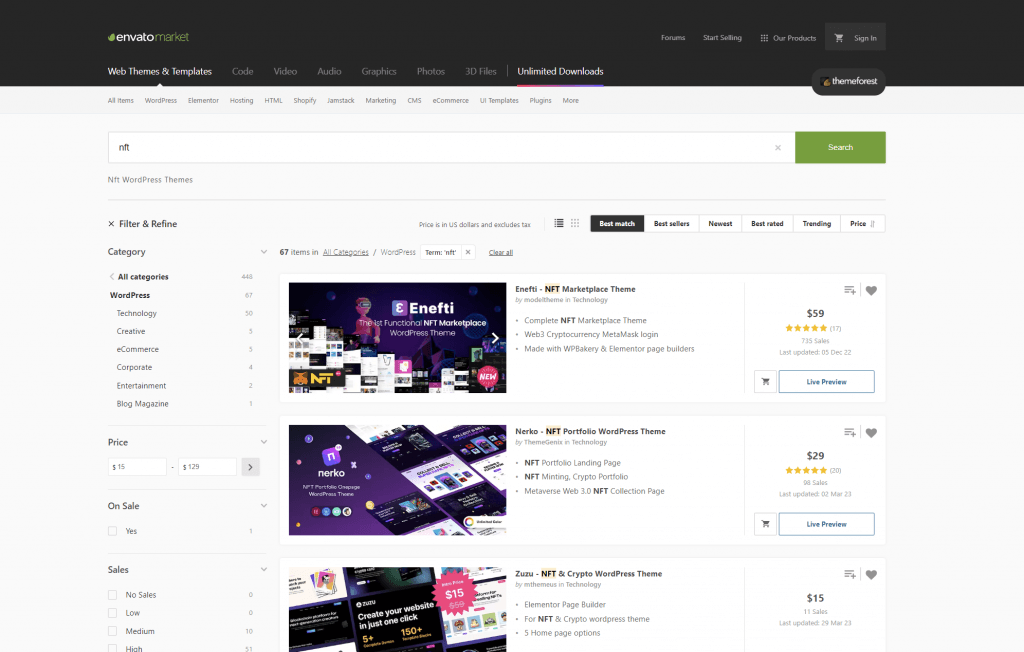Sort by Newest items
This screenshot has width=1024, height=652.
click(x=720, y=223)
